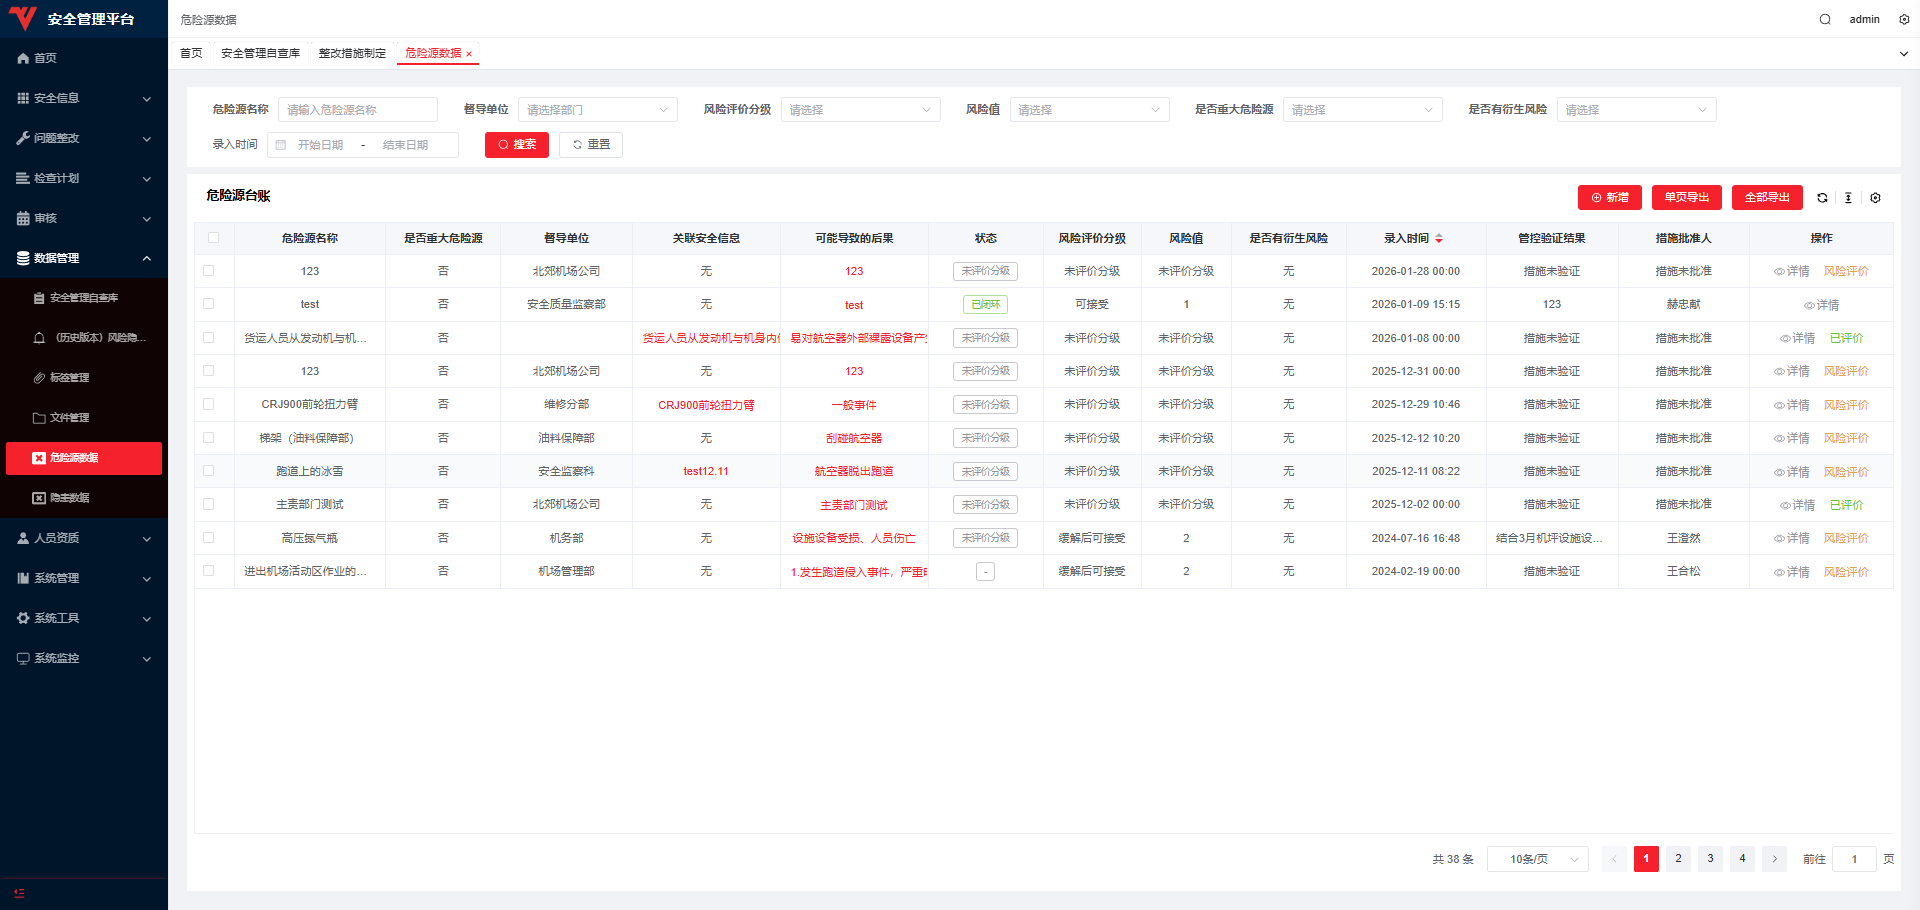Go to page 3 in pagination
Screen dimensions: 1920x910
point(1710,859)
